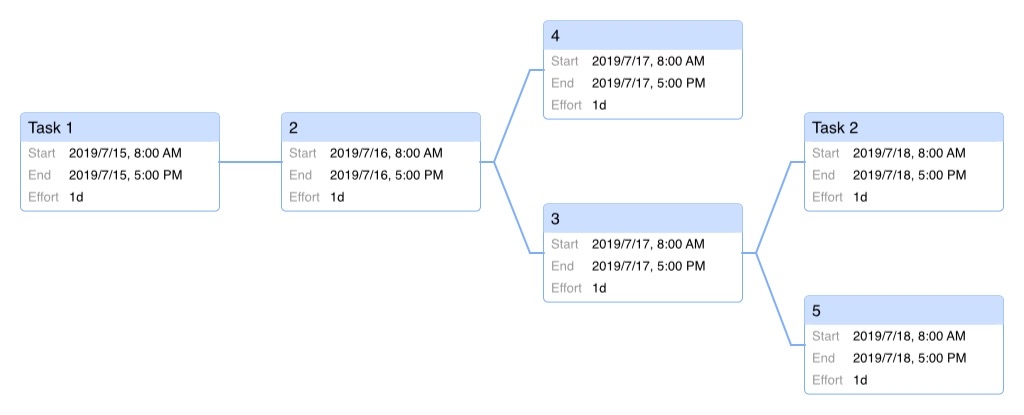Click Task 1 start date 2019/7/15, 8:00 AM
Viewport: 1024px width, 415px height.
(125, 154)
